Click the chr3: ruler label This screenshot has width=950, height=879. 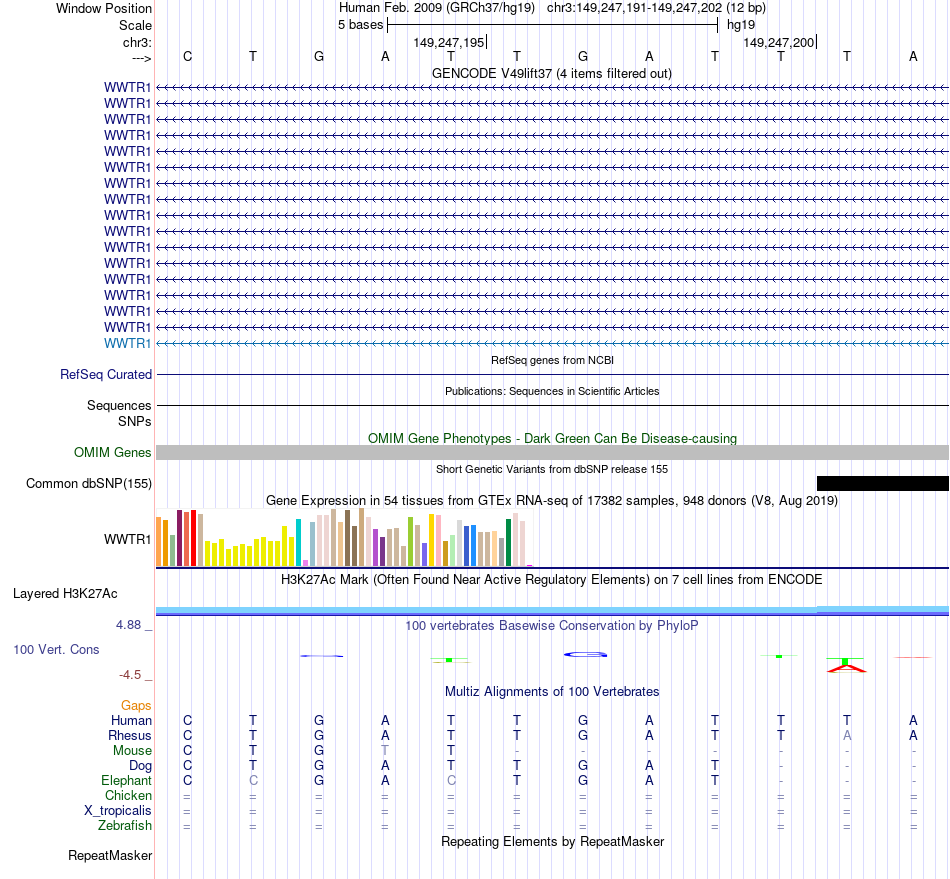(137, 42)
